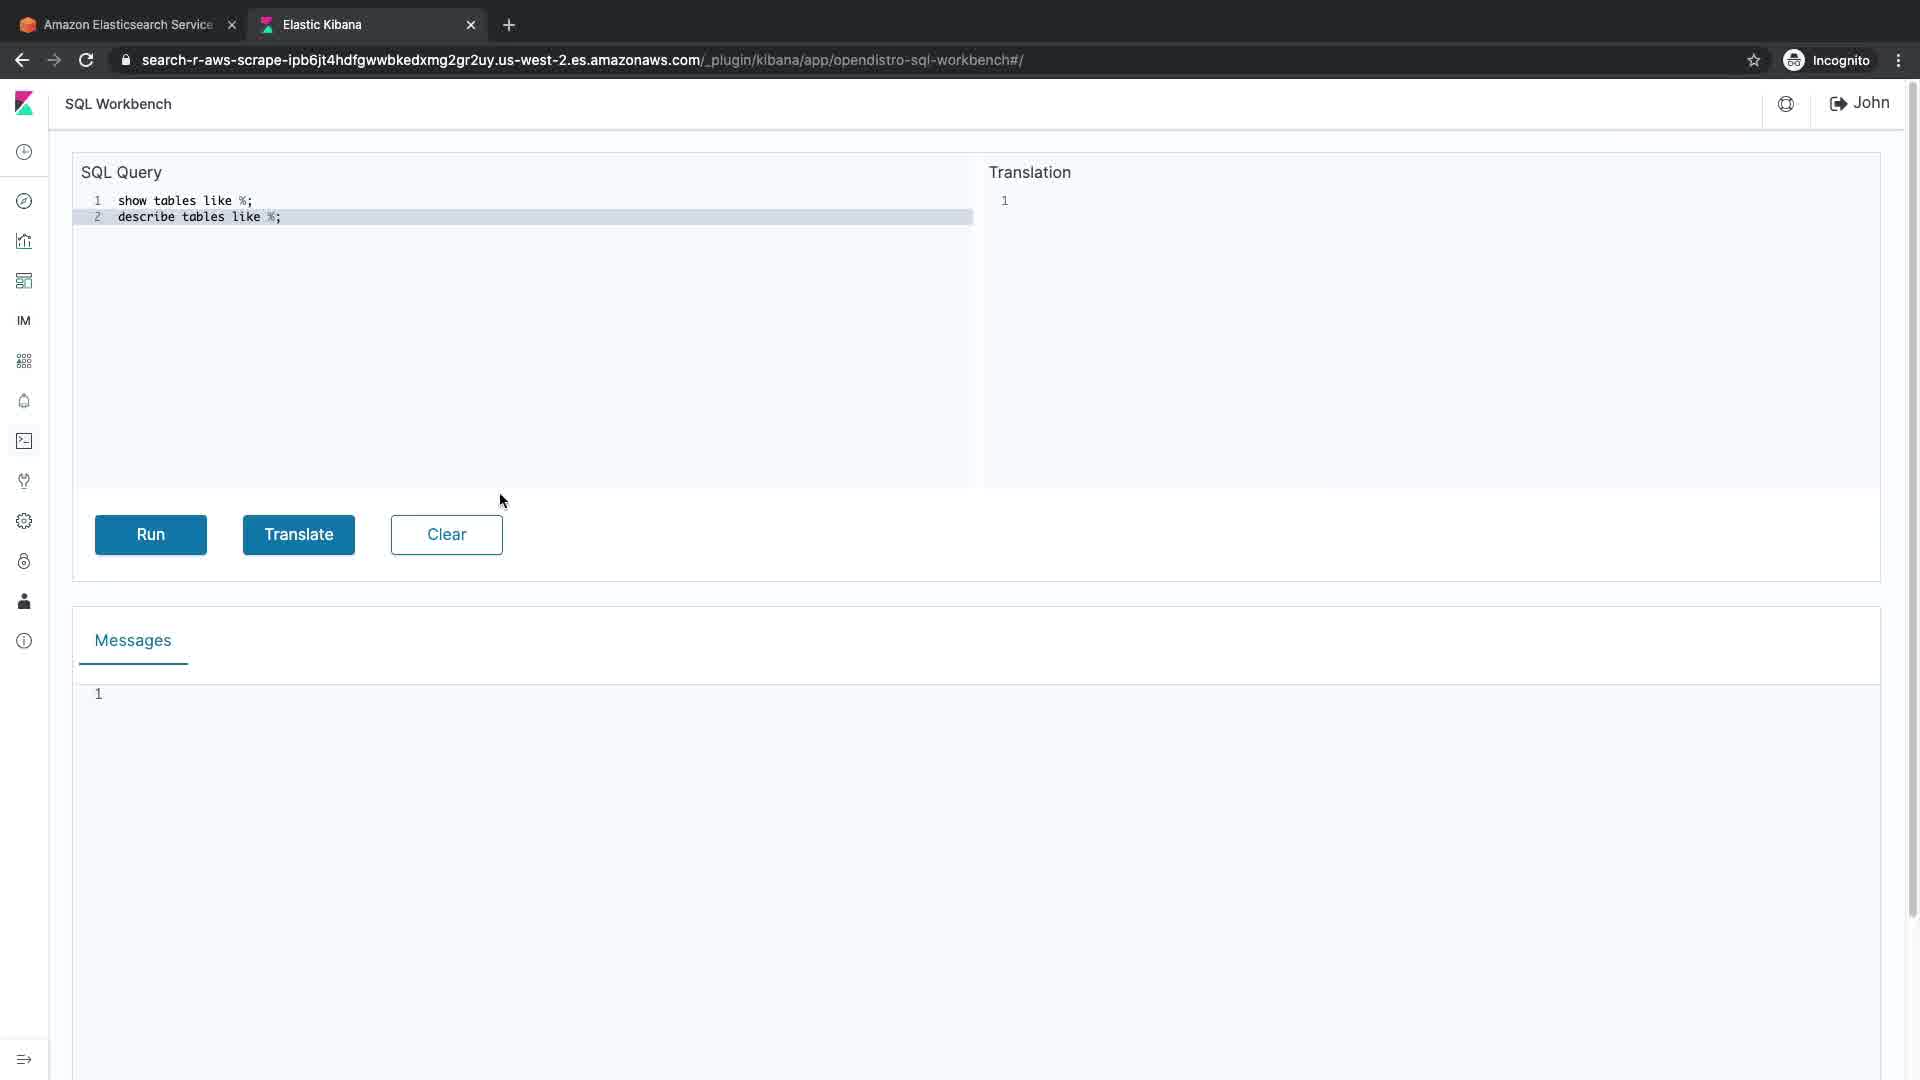Open the Dev Tools wrench icon
Viewport: 1920px width, 1080px height.
pyautogui.click(x=24, y=481)
